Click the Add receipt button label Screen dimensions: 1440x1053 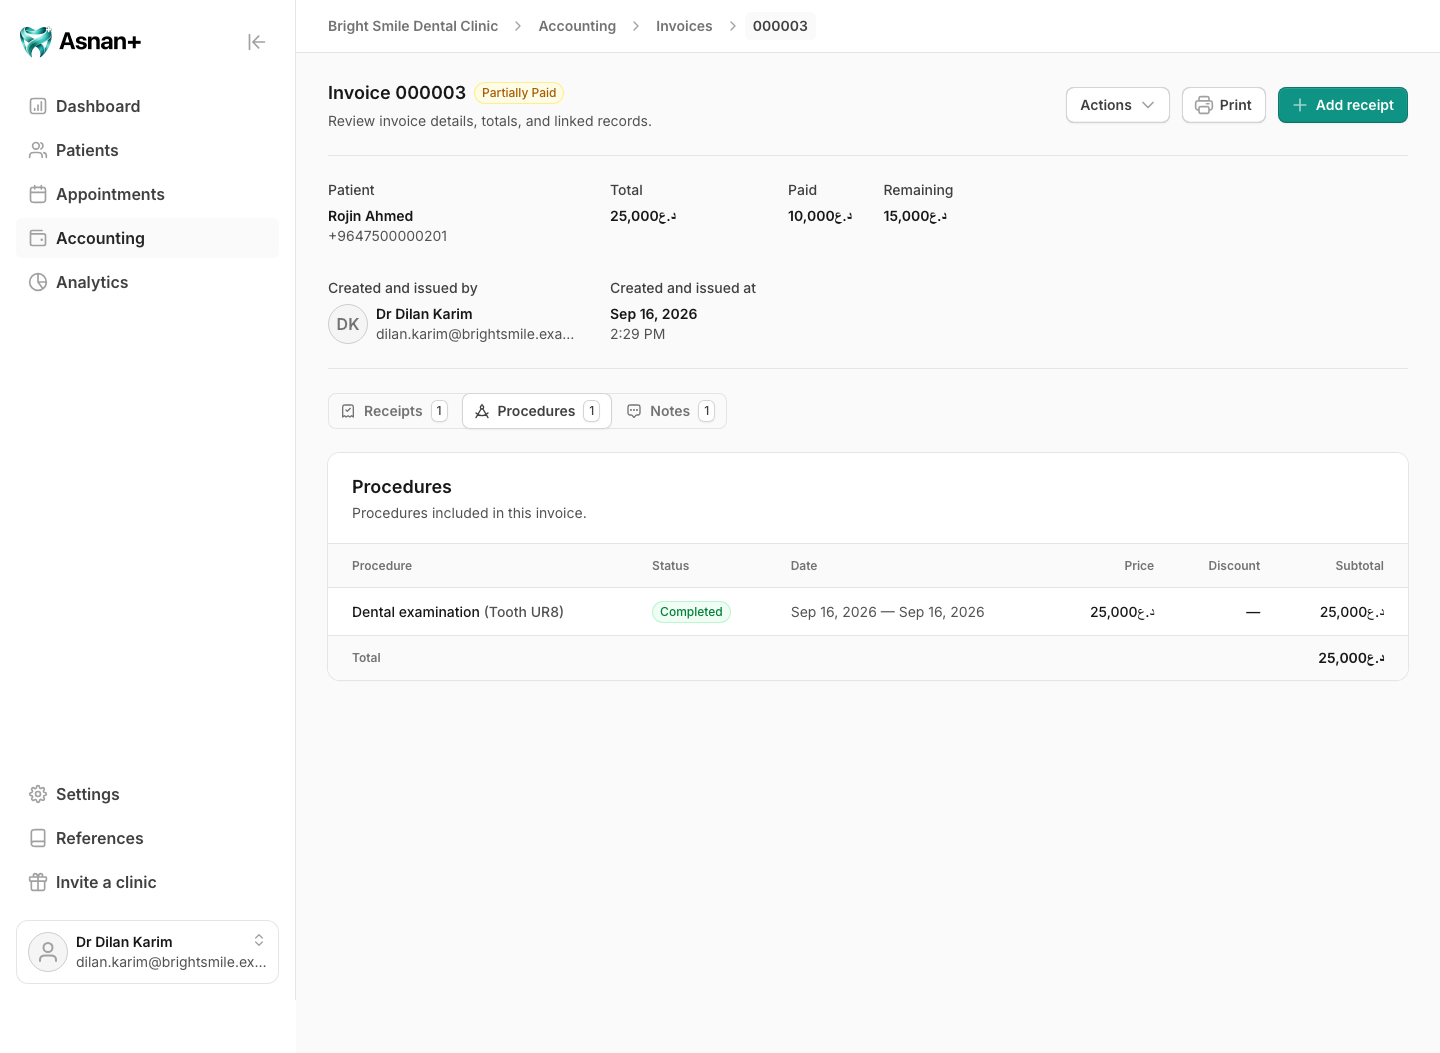(1354, 105)
